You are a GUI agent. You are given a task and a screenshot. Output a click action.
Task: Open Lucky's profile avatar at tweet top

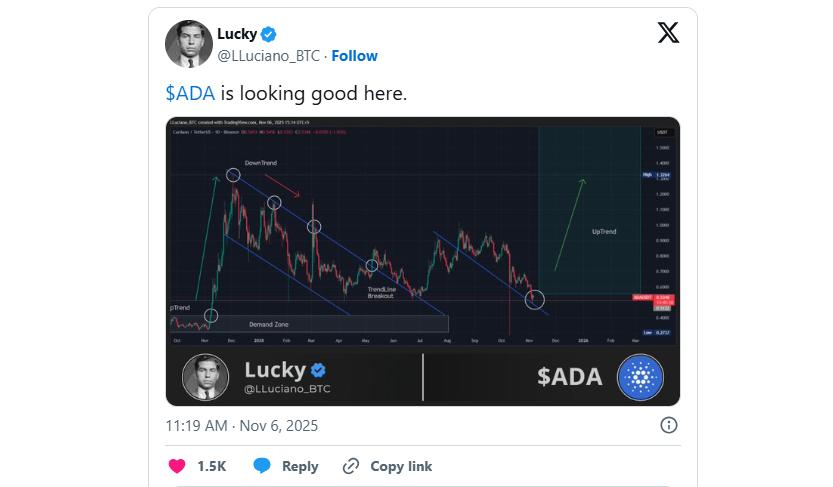[x=189, y=44]
